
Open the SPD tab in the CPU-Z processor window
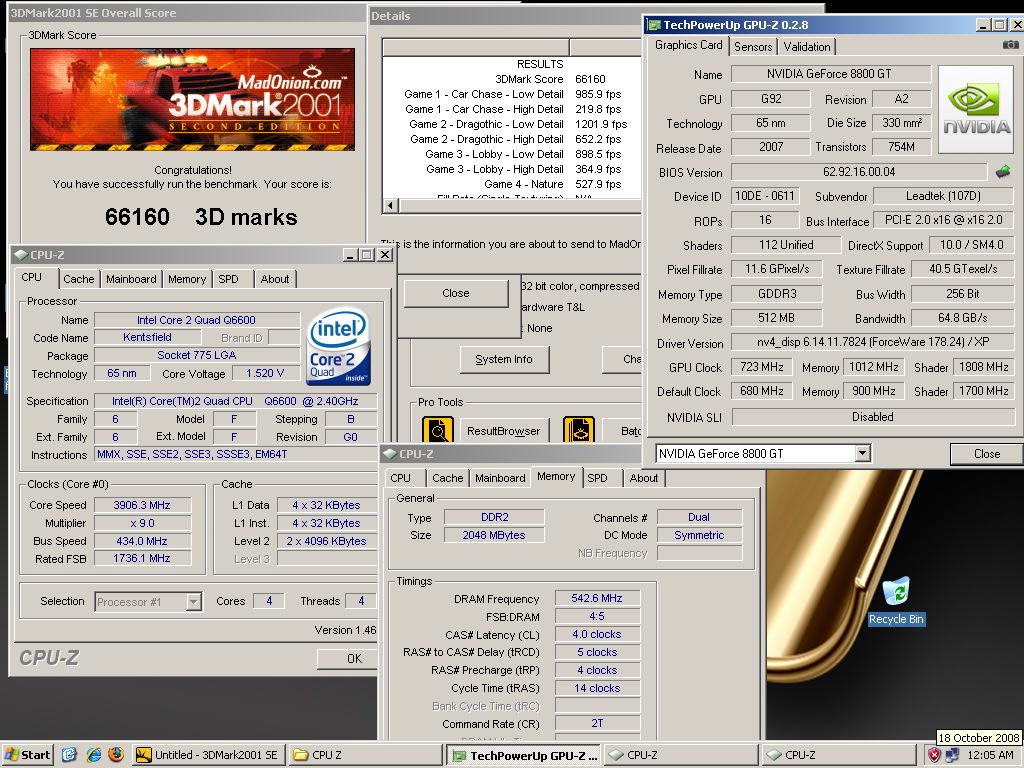(x=228, y=279)
